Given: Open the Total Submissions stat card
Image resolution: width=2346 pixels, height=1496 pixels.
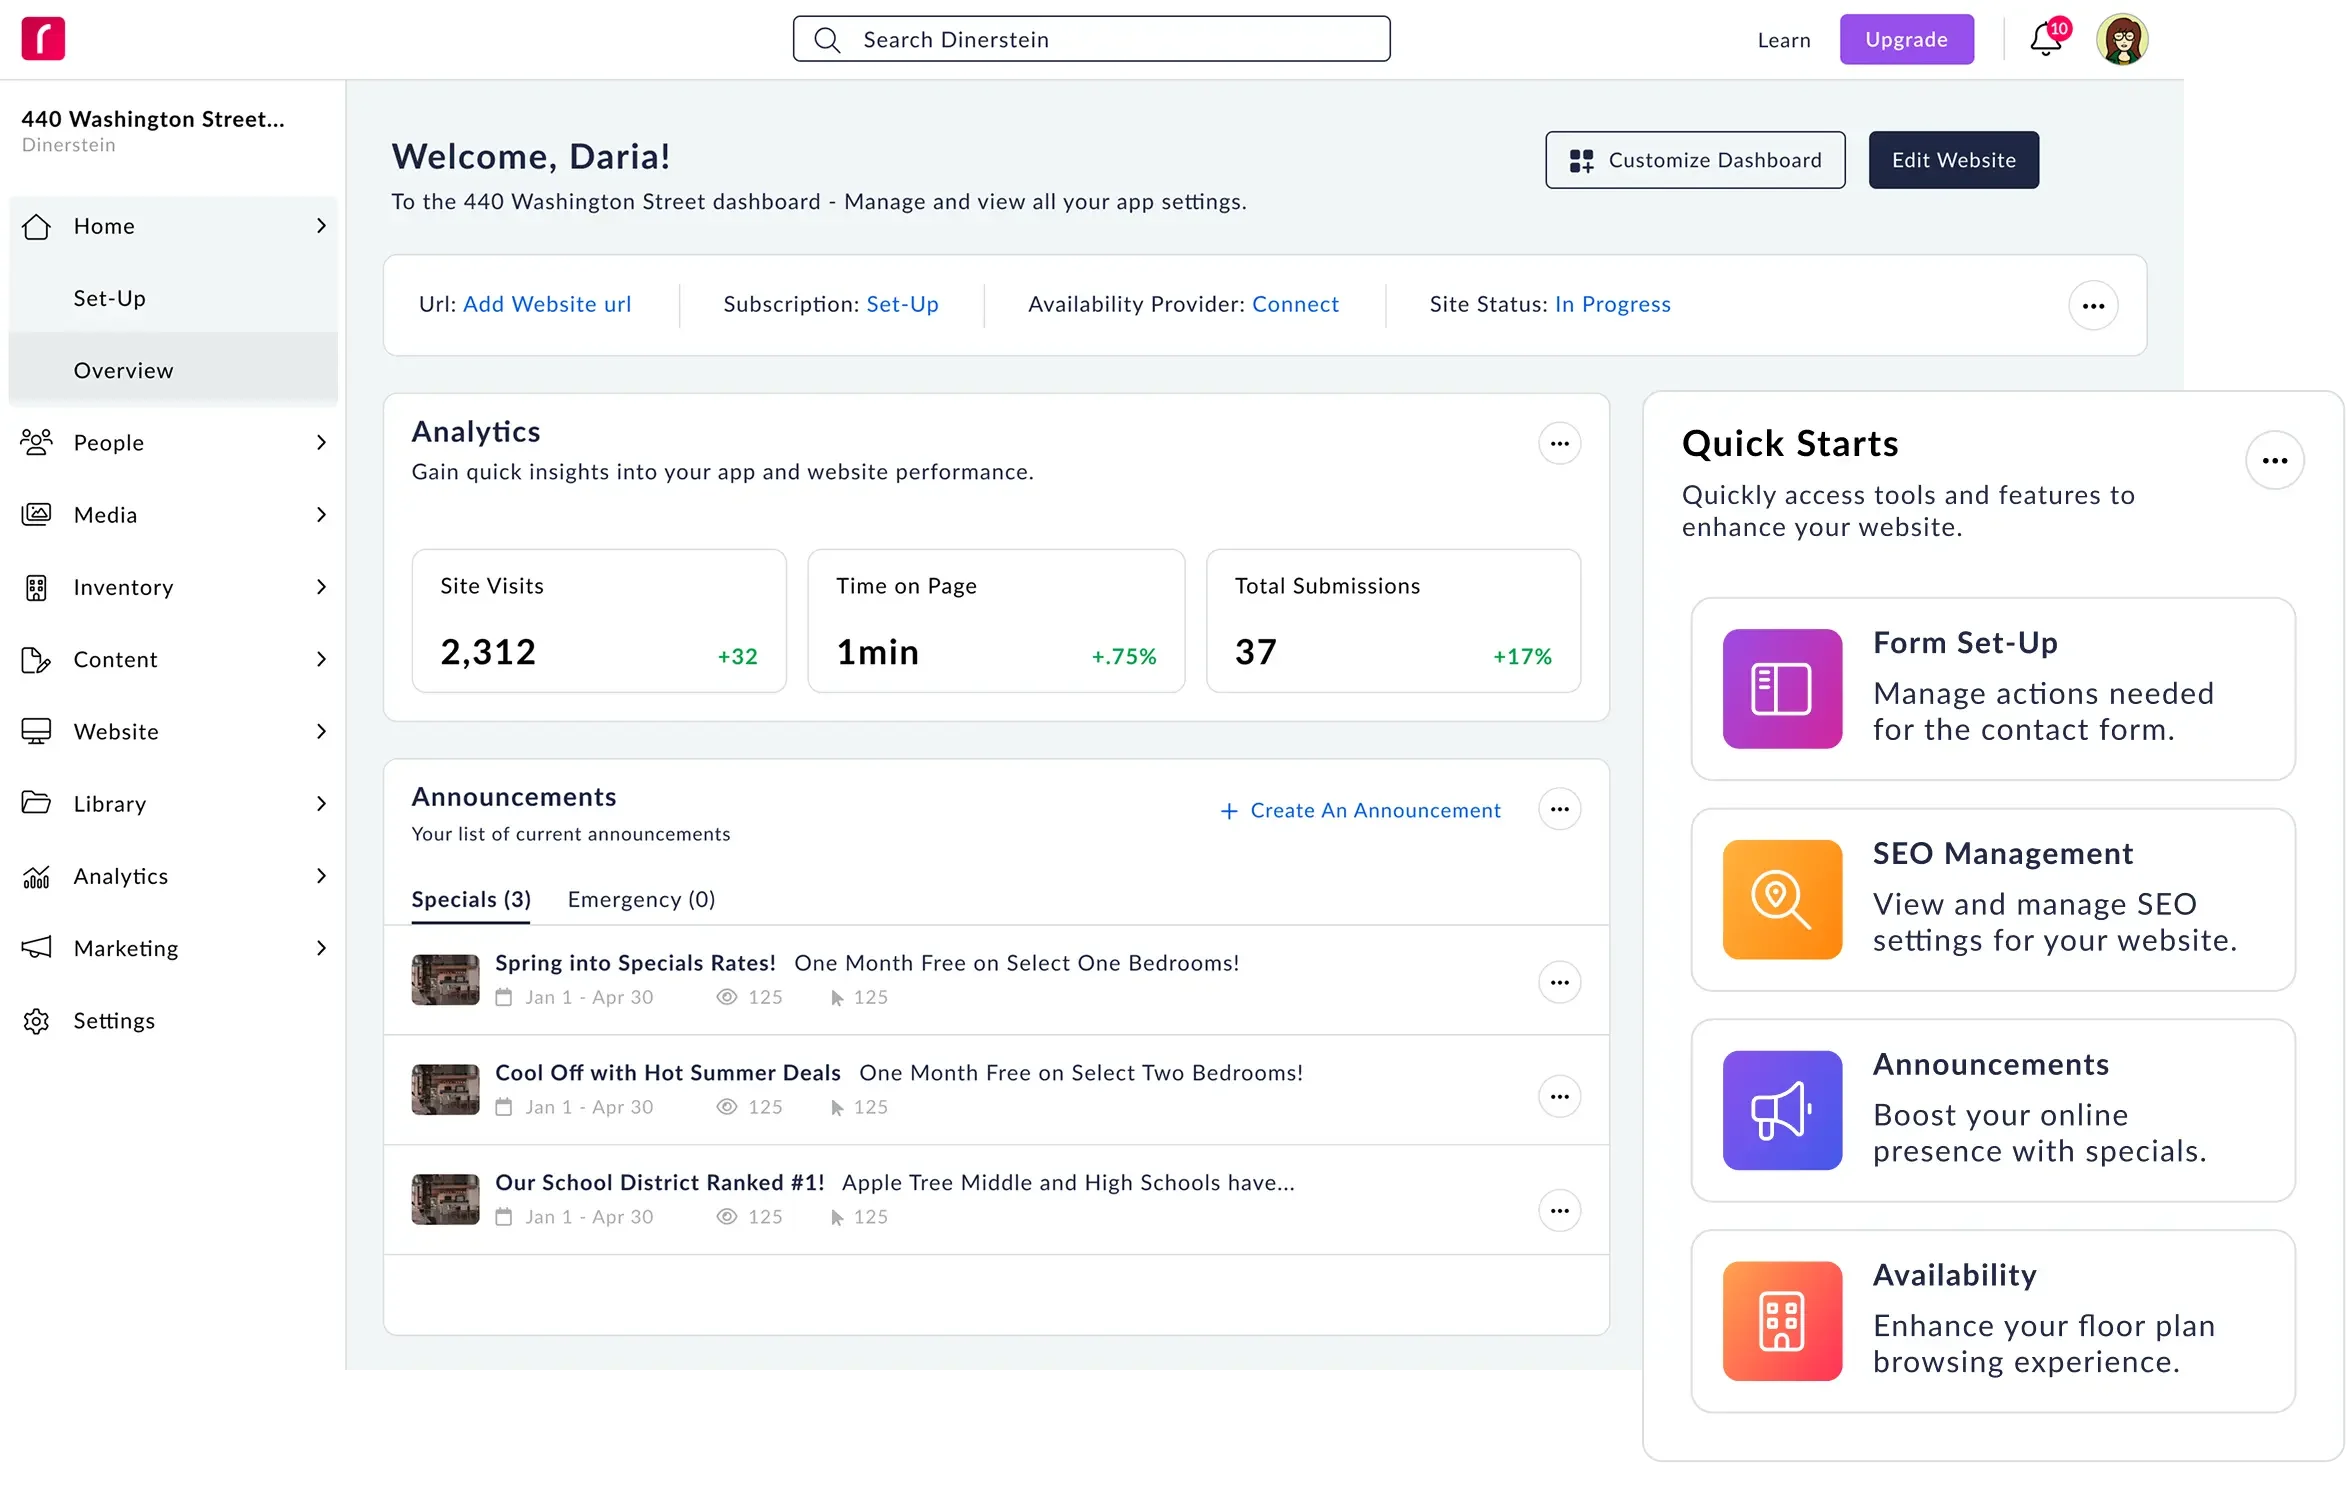Looking at the screenshot, I should point(1393,621).
